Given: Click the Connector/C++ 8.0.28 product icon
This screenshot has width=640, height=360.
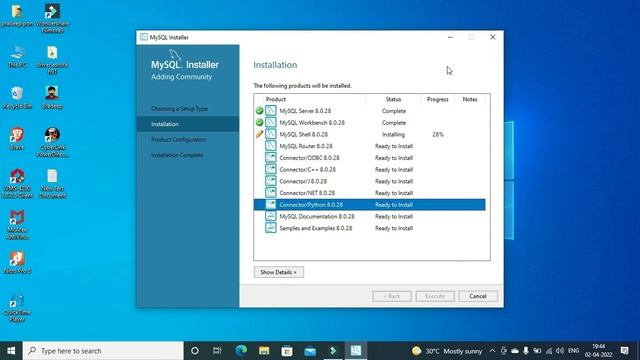Looking at the screenshot, I should pyautogui.click(x=271, y=169).
